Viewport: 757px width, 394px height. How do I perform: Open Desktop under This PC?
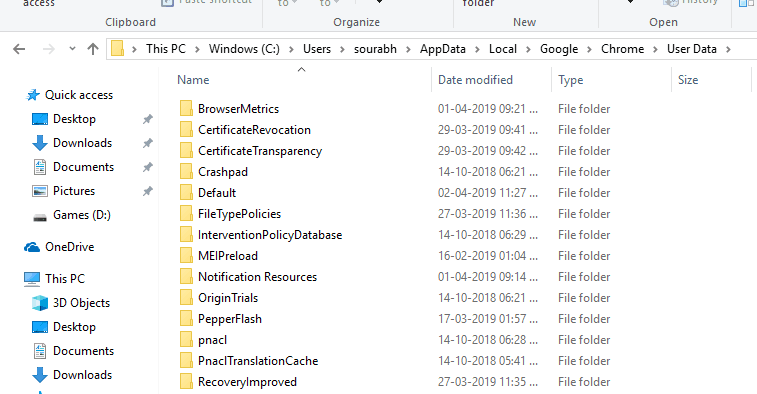point(74,327)
